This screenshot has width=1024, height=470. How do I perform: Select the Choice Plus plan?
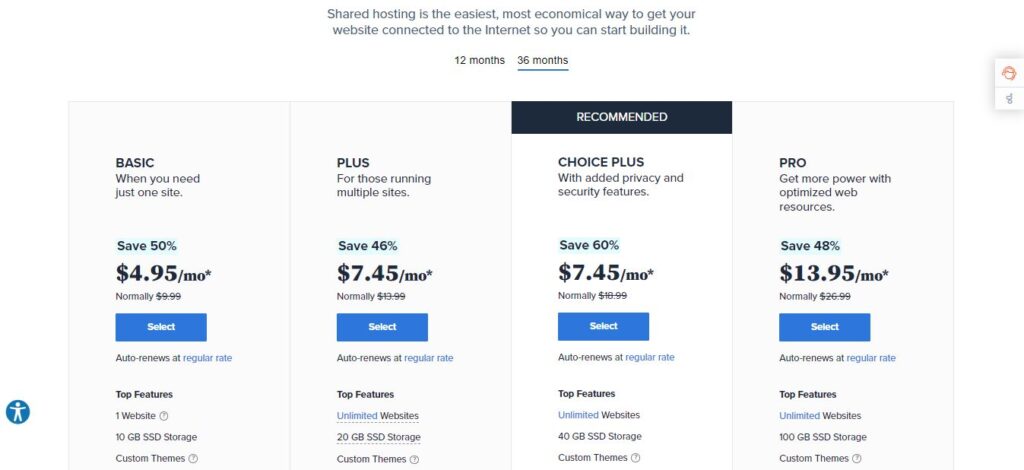click(x=603, y=326)
